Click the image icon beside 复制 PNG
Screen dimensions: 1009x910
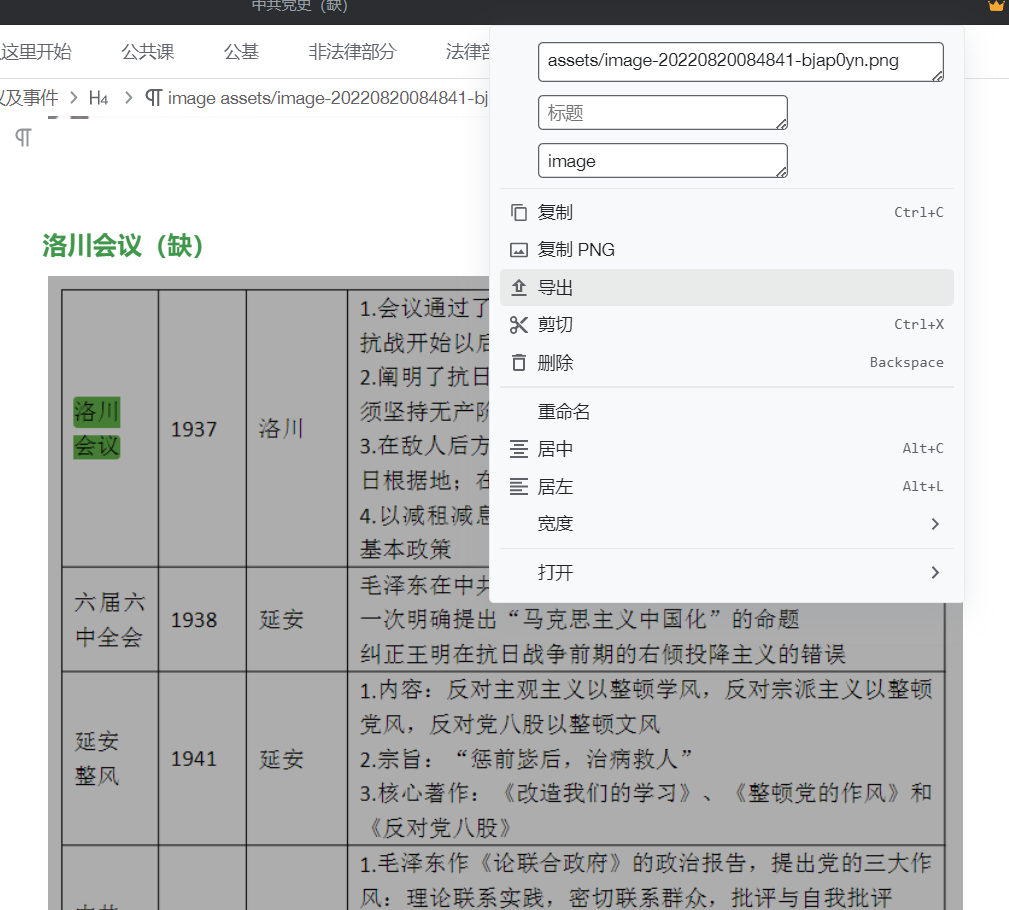518,250
